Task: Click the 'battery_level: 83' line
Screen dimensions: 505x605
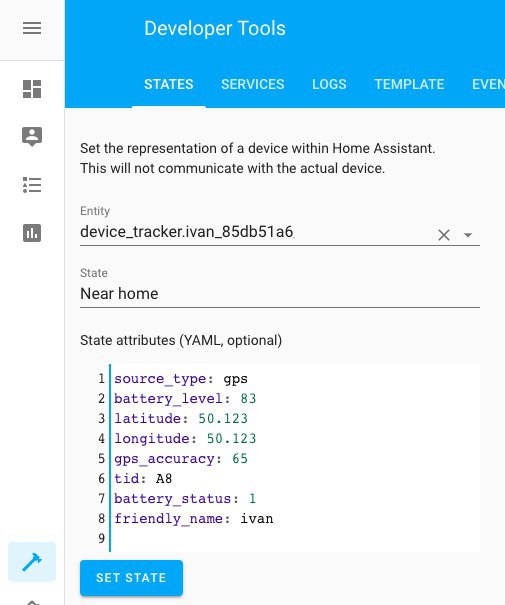Action: coord(185,399)
